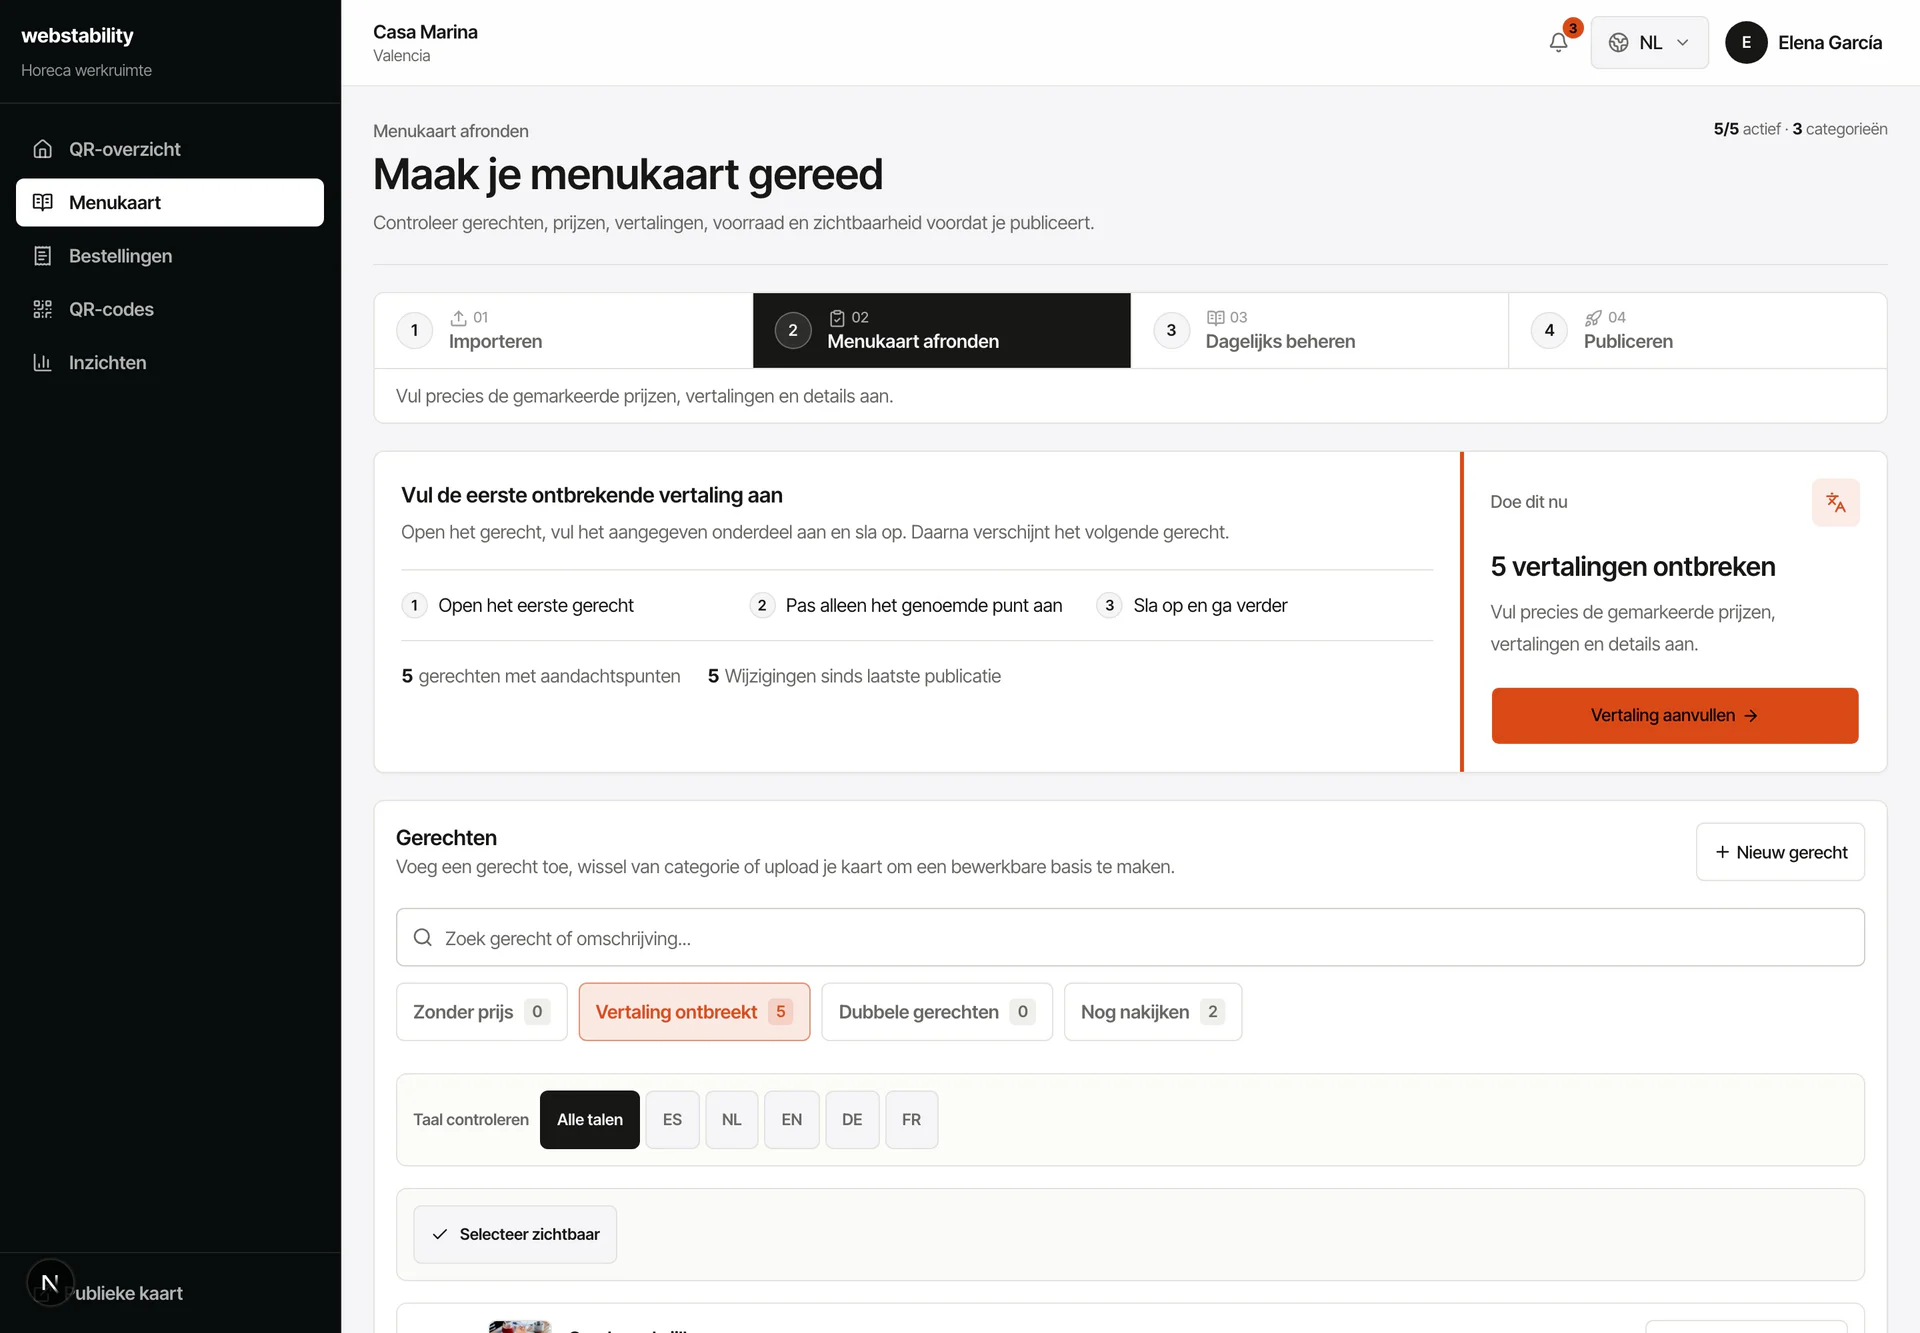Focus the Zoek gerecht of omschrijving field
The height and width of the screenshot is (1333, 1920).
point(1130,937)
